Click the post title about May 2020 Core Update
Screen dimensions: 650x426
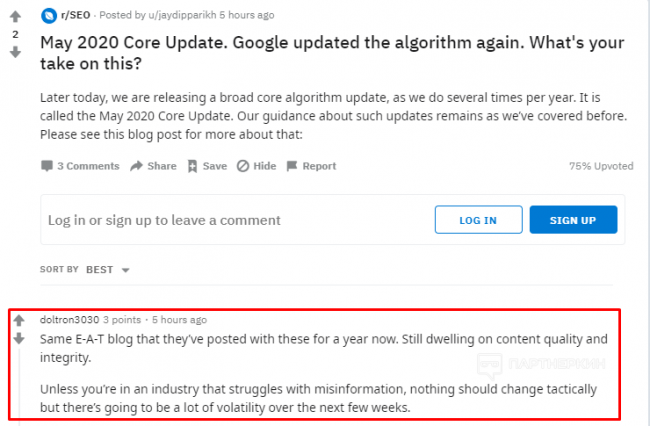click(x=330, y=53)
